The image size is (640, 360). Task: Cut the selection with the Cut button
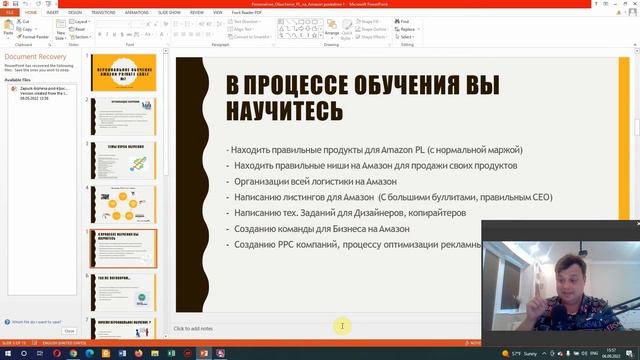[x=23, y=21]
